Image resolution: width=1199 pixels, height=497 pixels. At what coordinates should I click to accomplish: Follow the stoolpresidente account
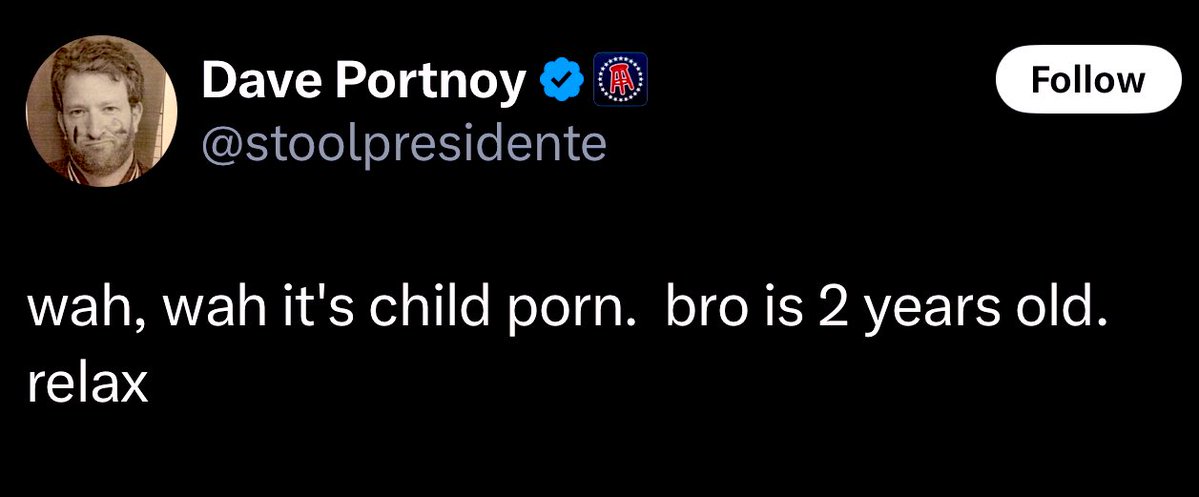[1088, 78]
